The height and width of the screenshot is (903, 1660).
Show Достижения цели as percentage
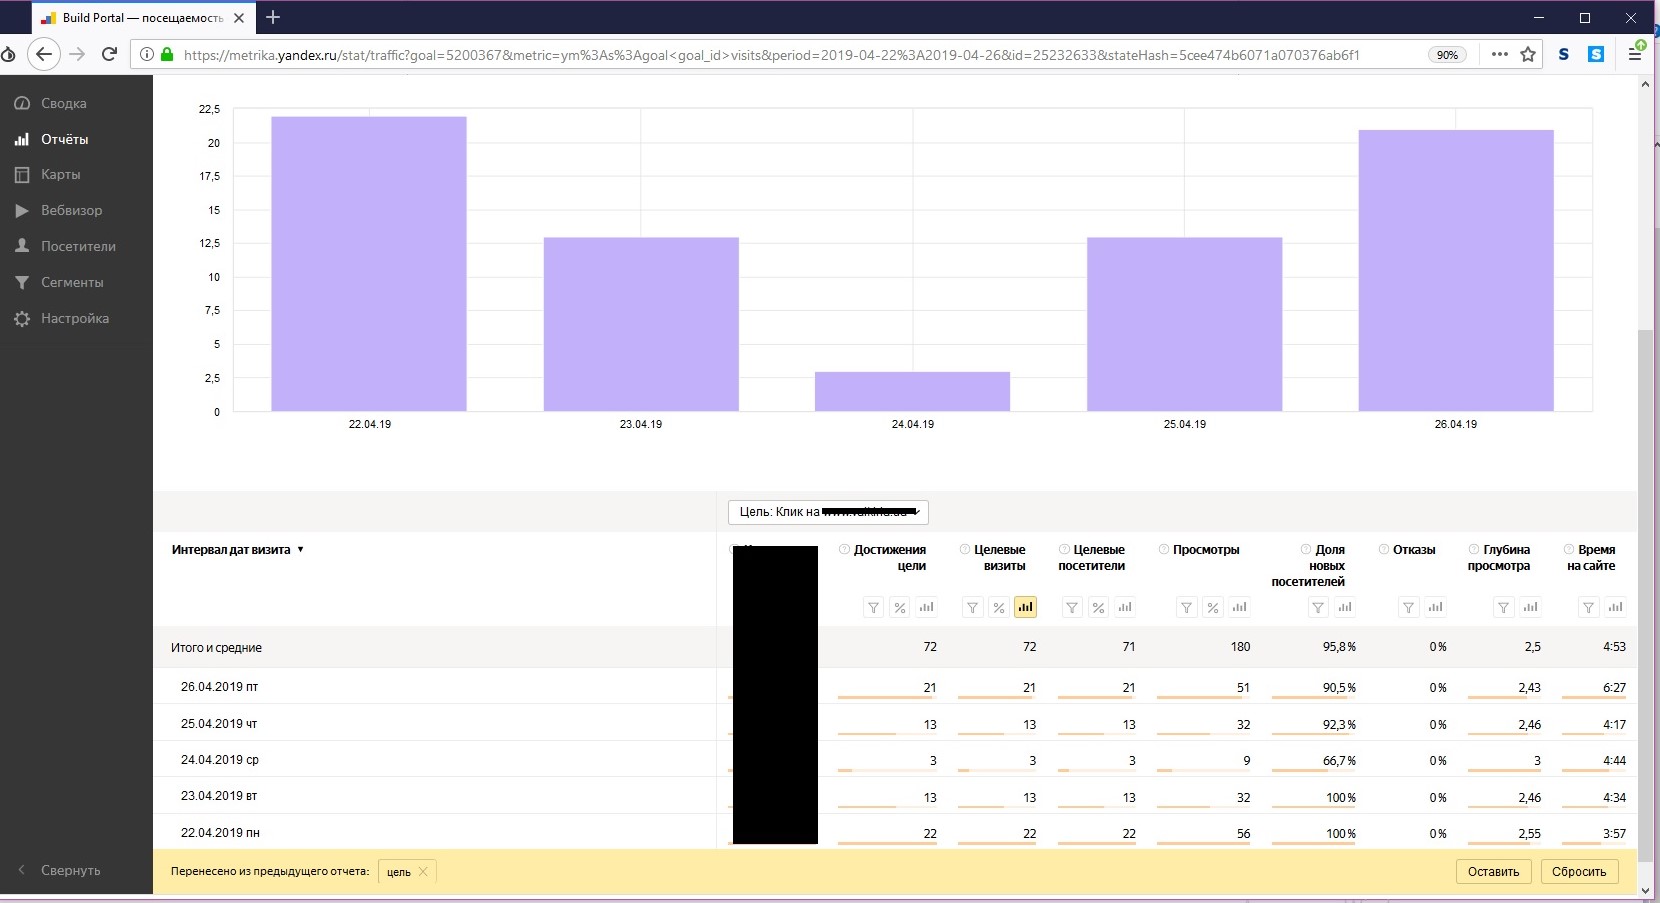coord(899,607)
